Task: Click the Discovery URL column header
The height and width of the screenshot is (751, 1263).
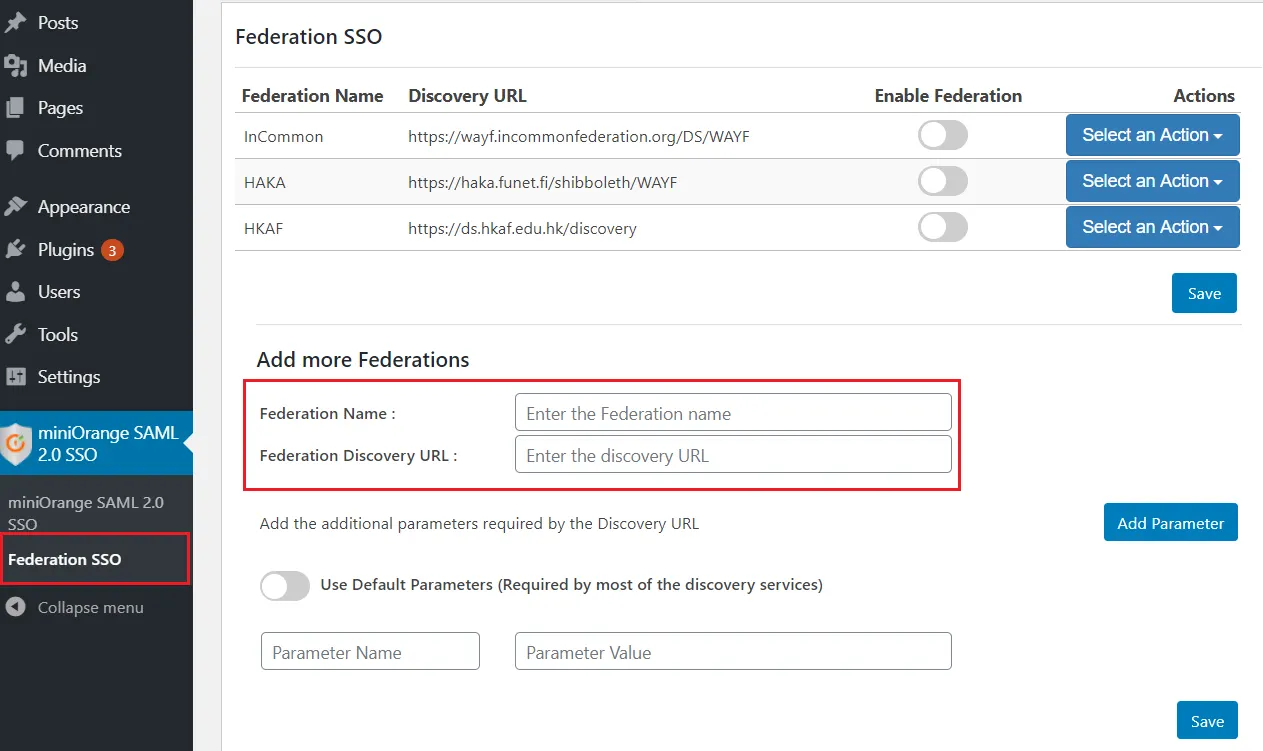Action: click(x=467, y=96)
